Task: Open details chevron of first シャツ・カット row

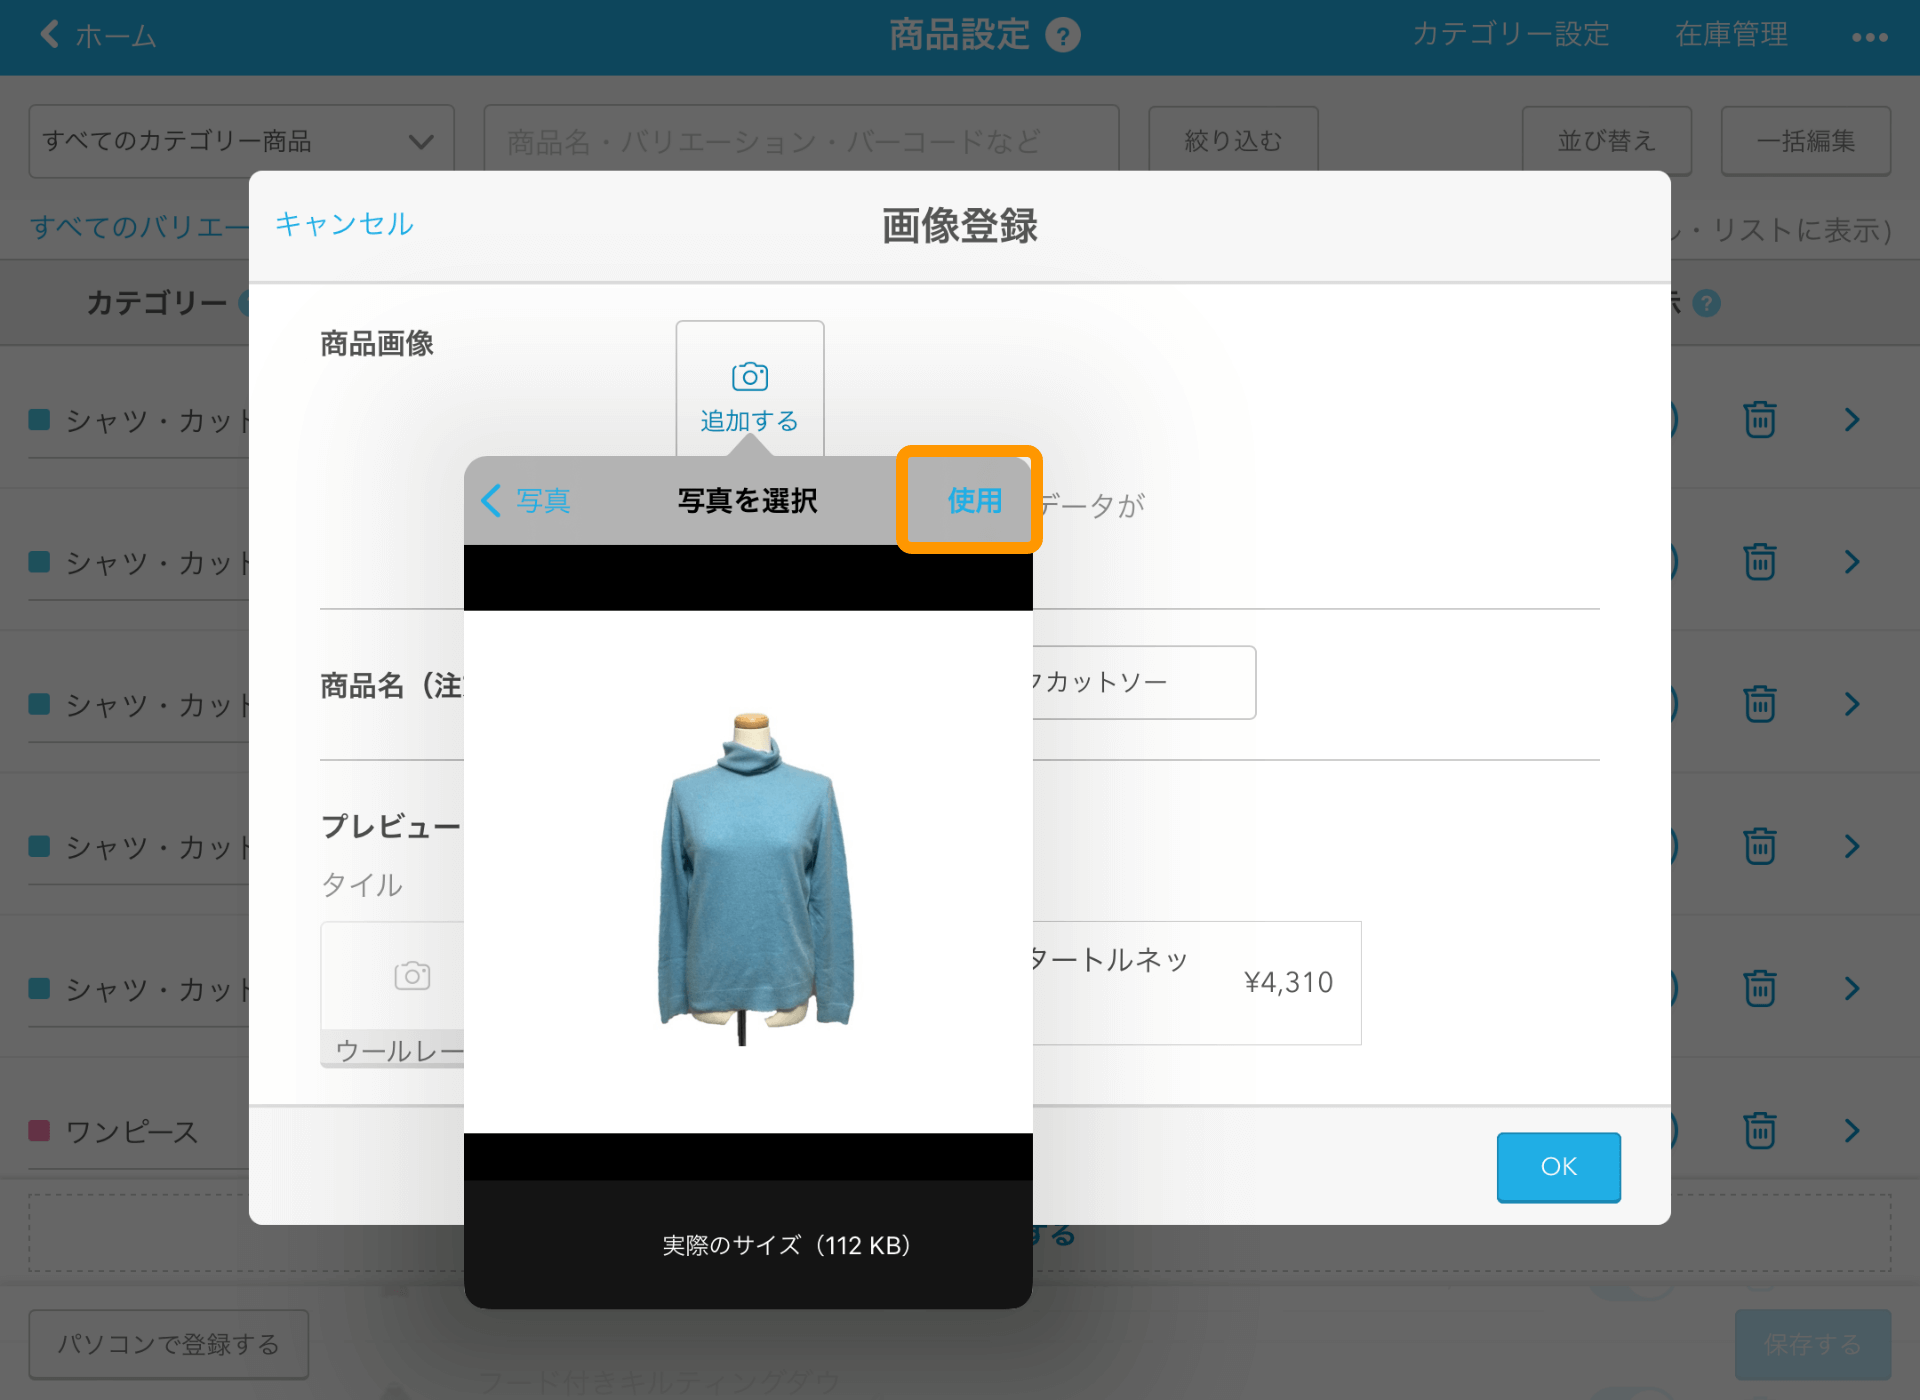Action: (1852, 419)
